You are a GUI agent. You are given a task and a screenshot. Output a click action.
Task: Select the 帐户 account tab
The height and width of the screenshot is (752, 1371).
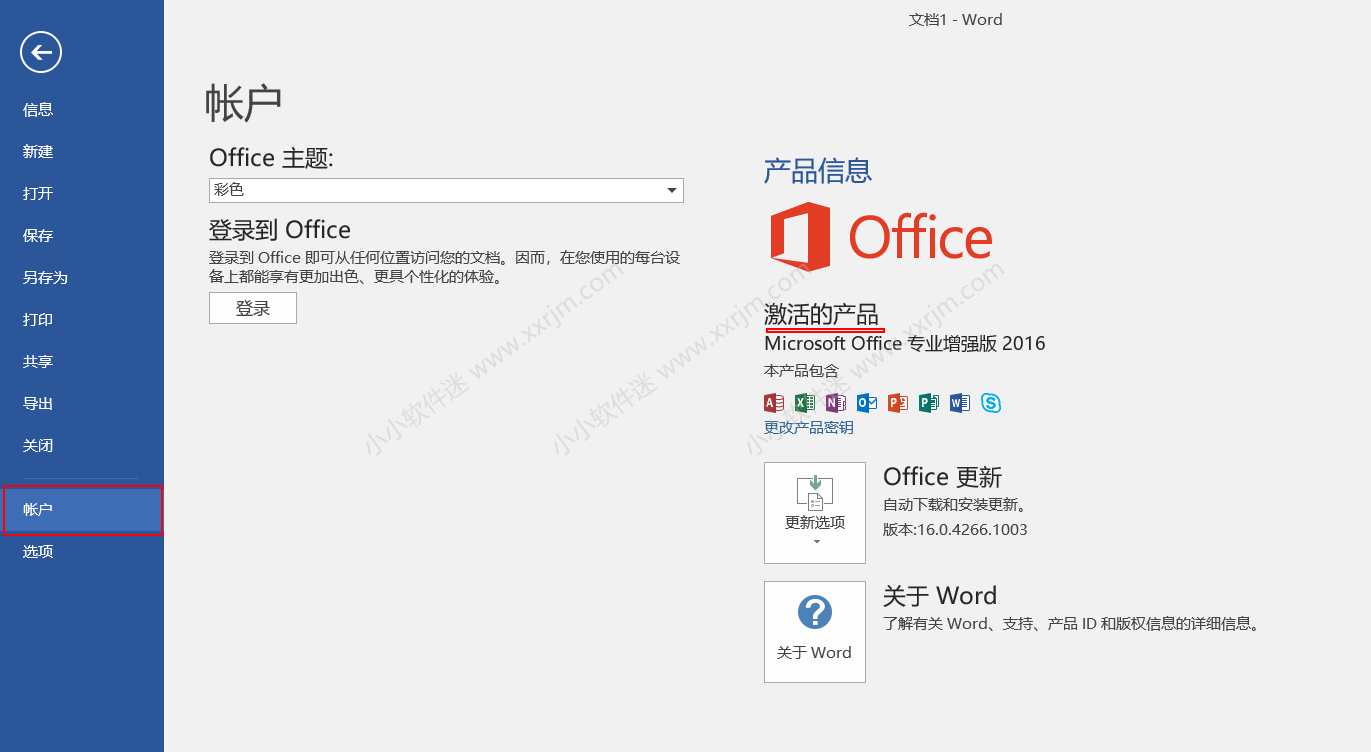[x=82, y=510]
